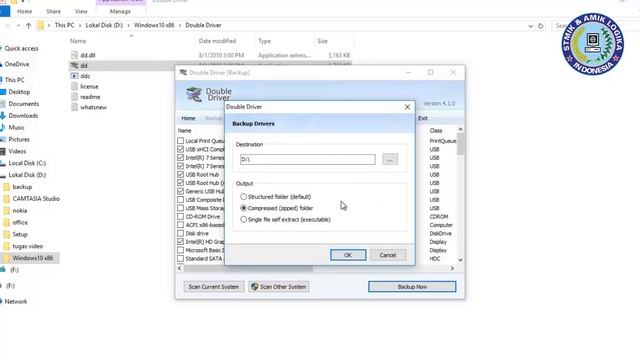Expand the address bar history dropdown
Image resolution: width=640 pixels, height=360 pixels.
click(x=530, y=26)
